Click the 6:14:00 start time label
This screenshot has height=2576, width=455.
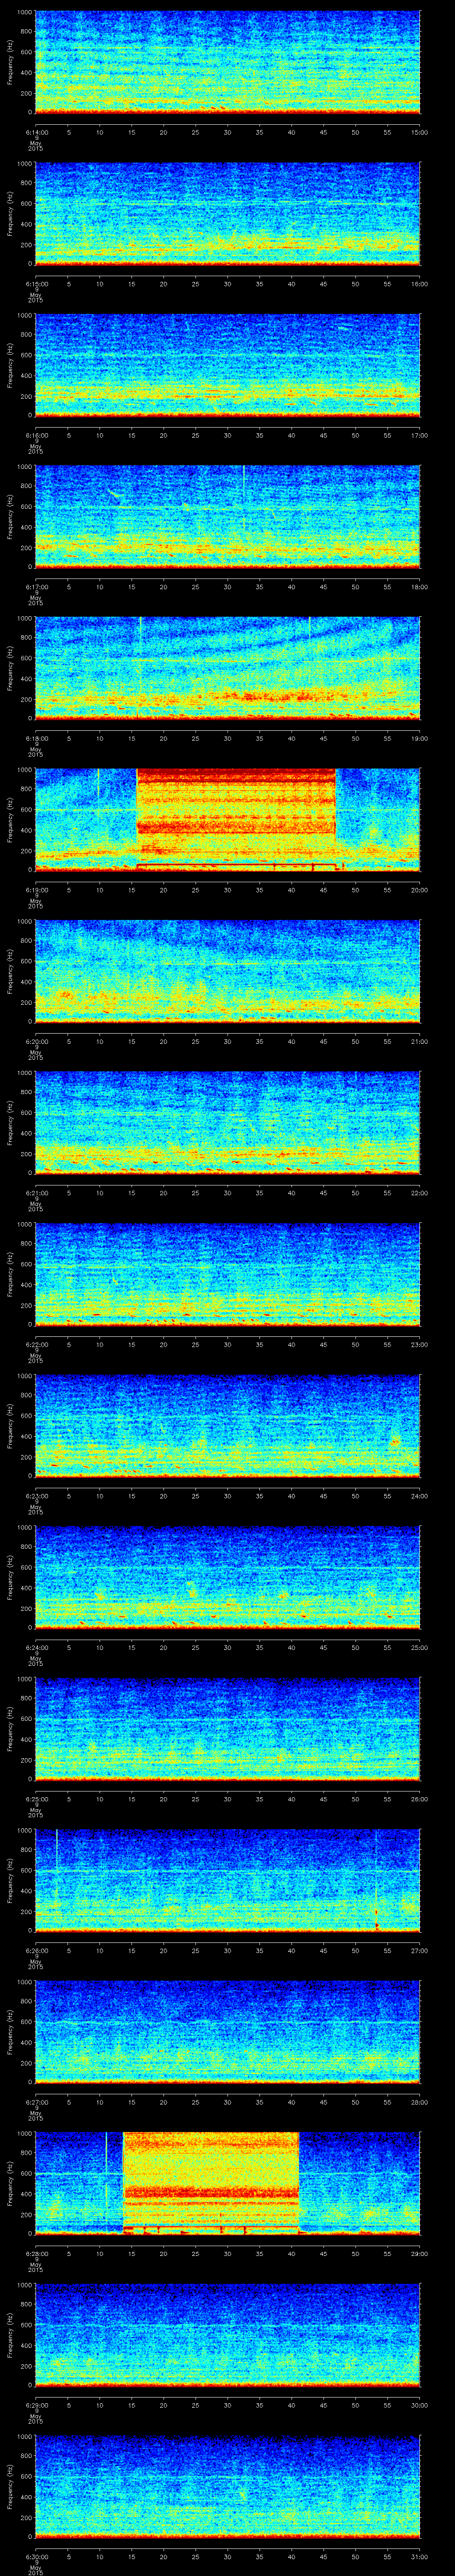tap(36, 132)
